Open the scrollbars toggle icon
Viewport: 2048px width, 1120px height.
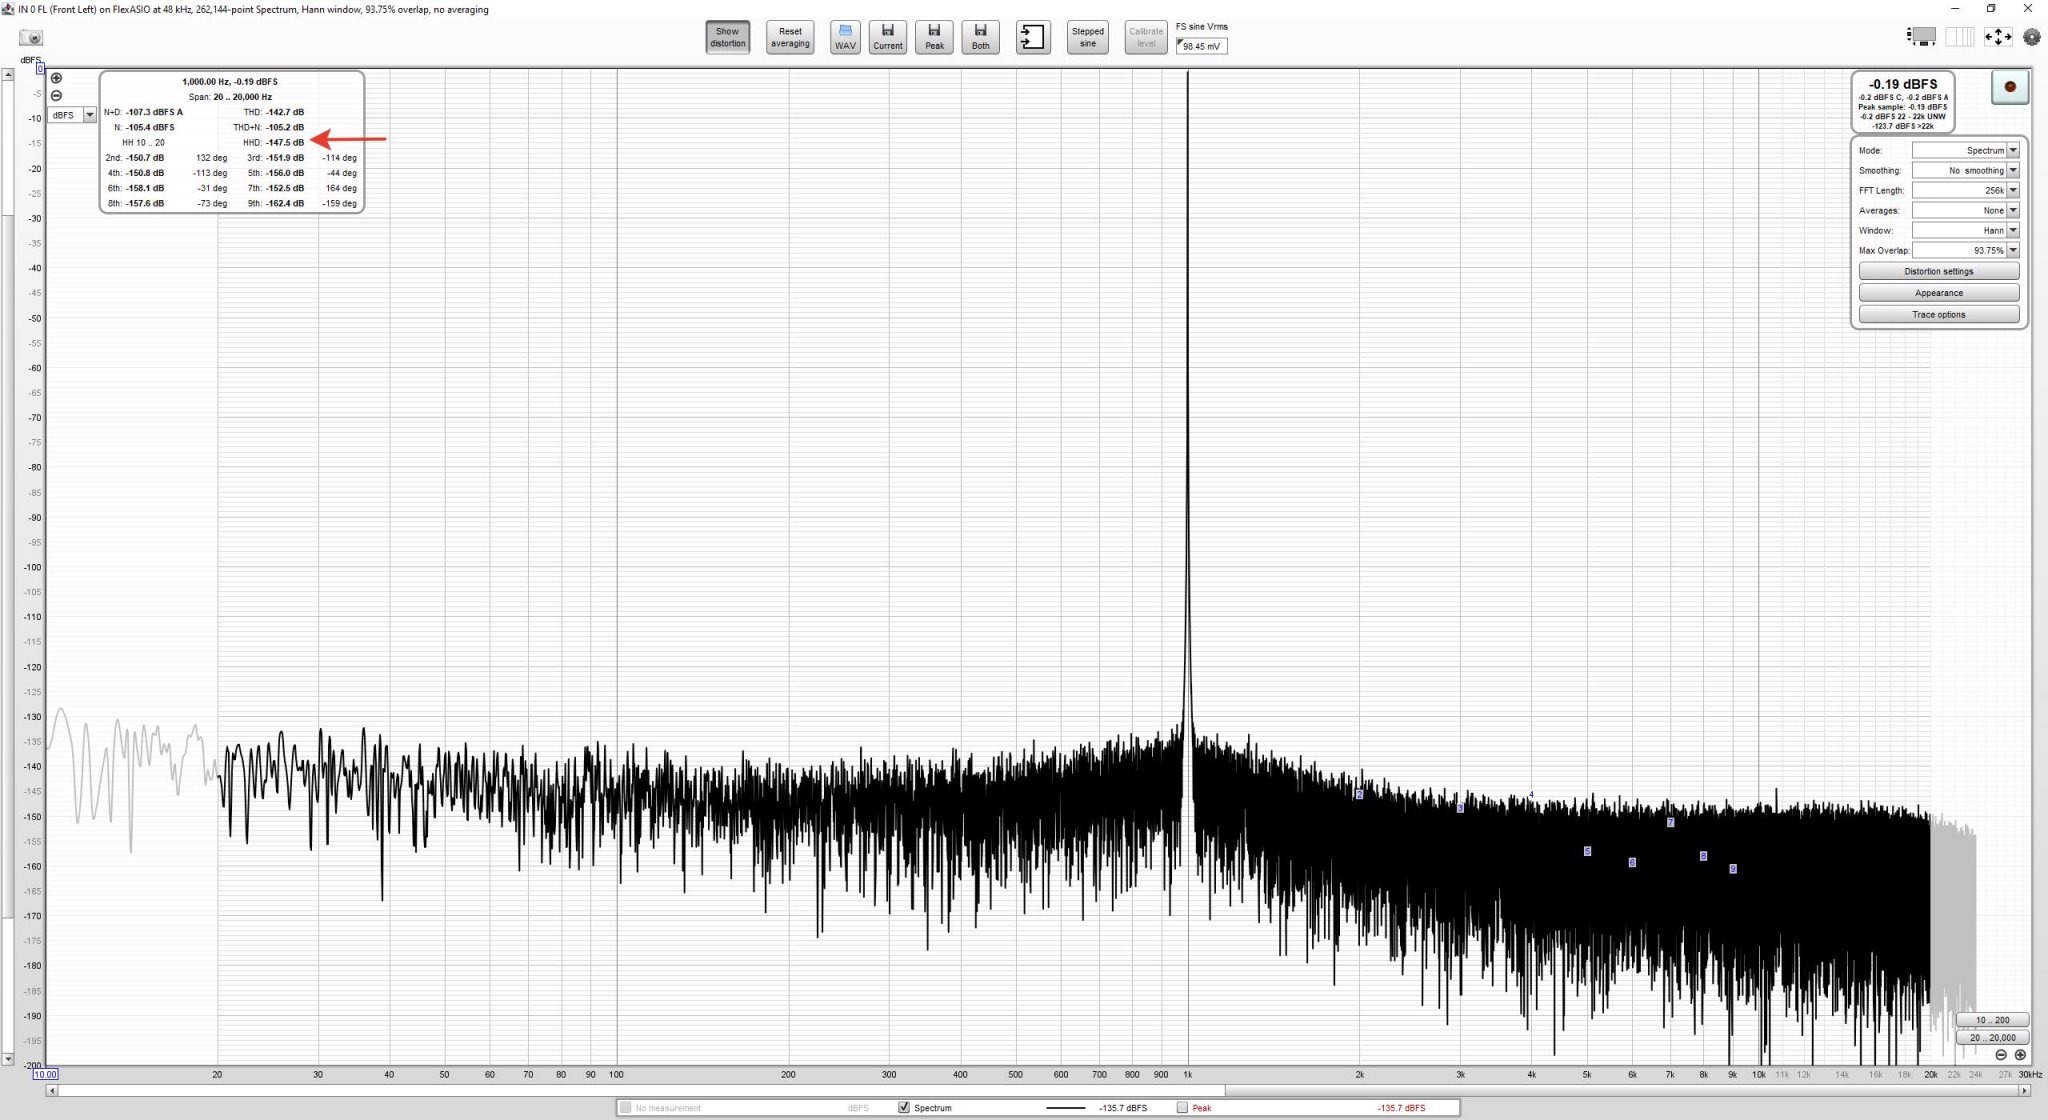(1921, 37)
